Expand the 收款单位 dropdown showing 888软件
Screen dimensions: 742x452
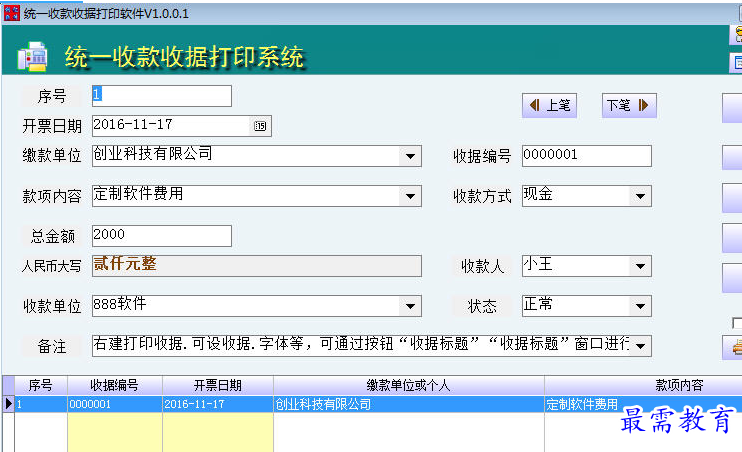point(410,306)
